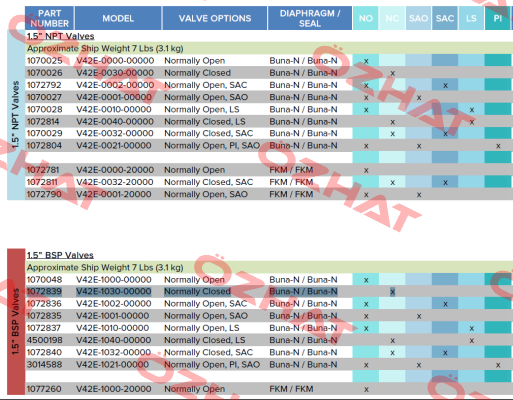The image size is (513, 400).
Task: Click the LS x mark for 4500198
Action: (x=471, y=341)
